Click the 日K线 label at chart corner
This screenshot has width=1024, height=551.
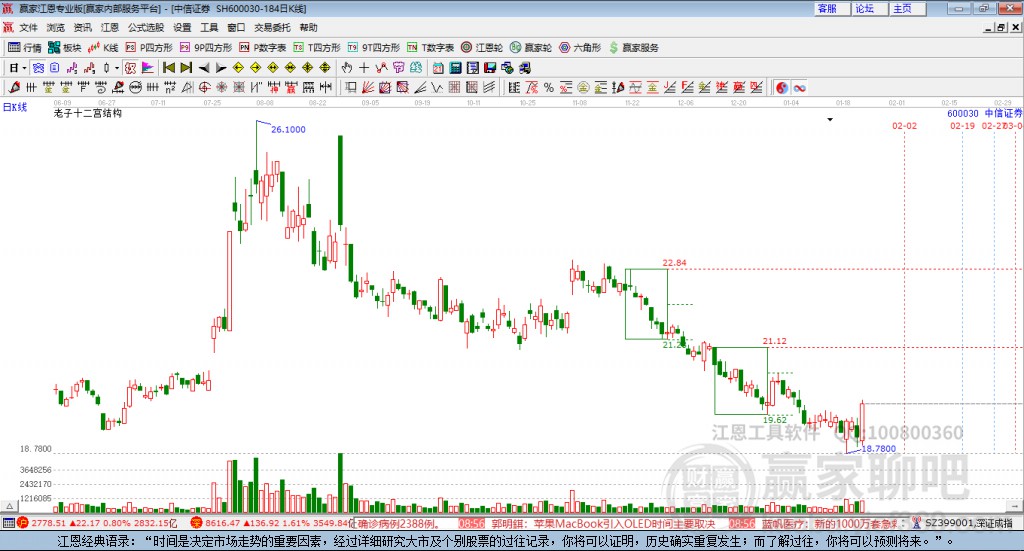[x=15, y=107]
